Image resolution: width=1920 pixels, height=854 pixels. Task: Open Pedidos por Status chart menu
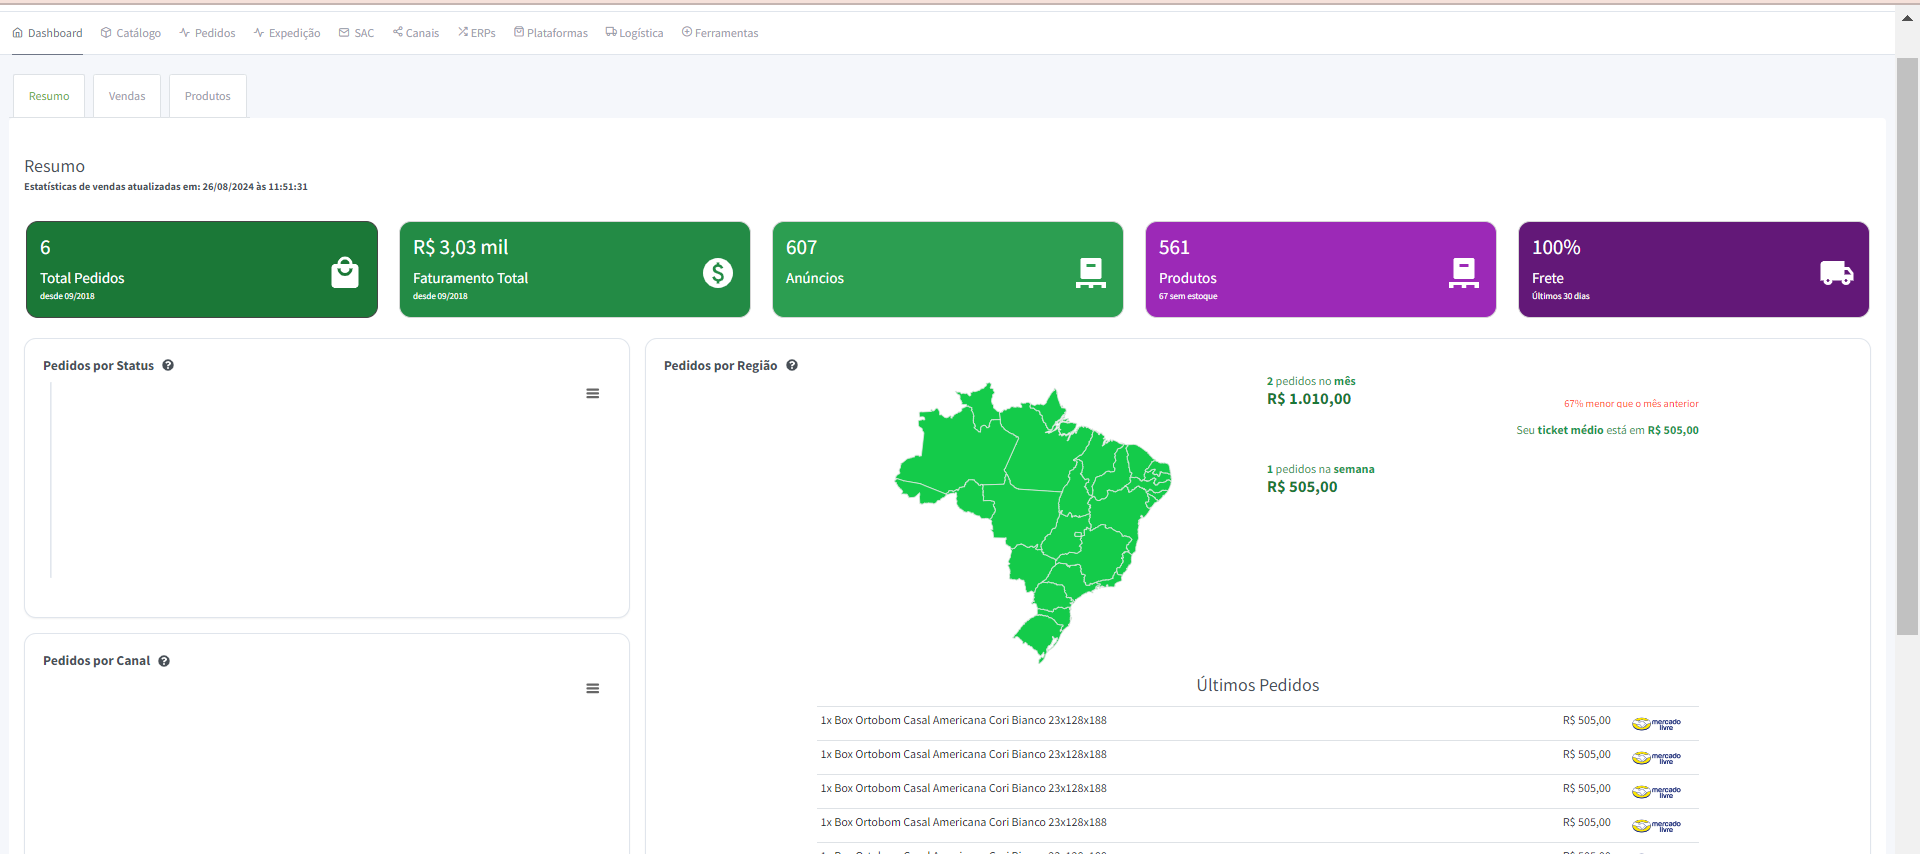[x=593, y=393]
